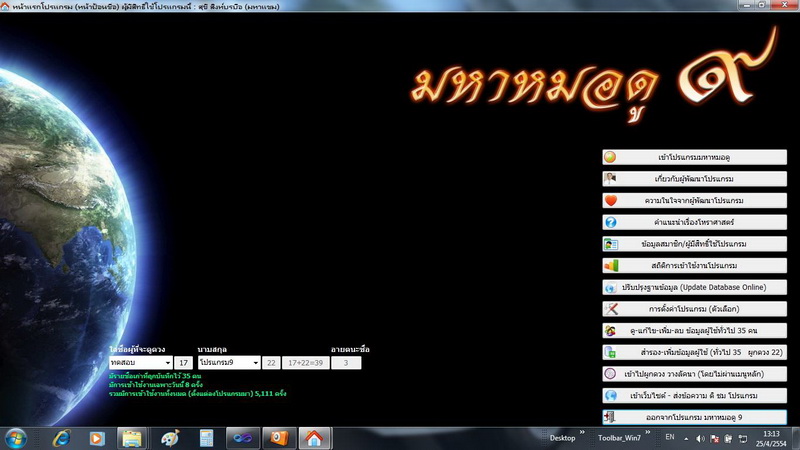
Task: Click the home icon in the title bar
Action: click(x=5, y=6)
